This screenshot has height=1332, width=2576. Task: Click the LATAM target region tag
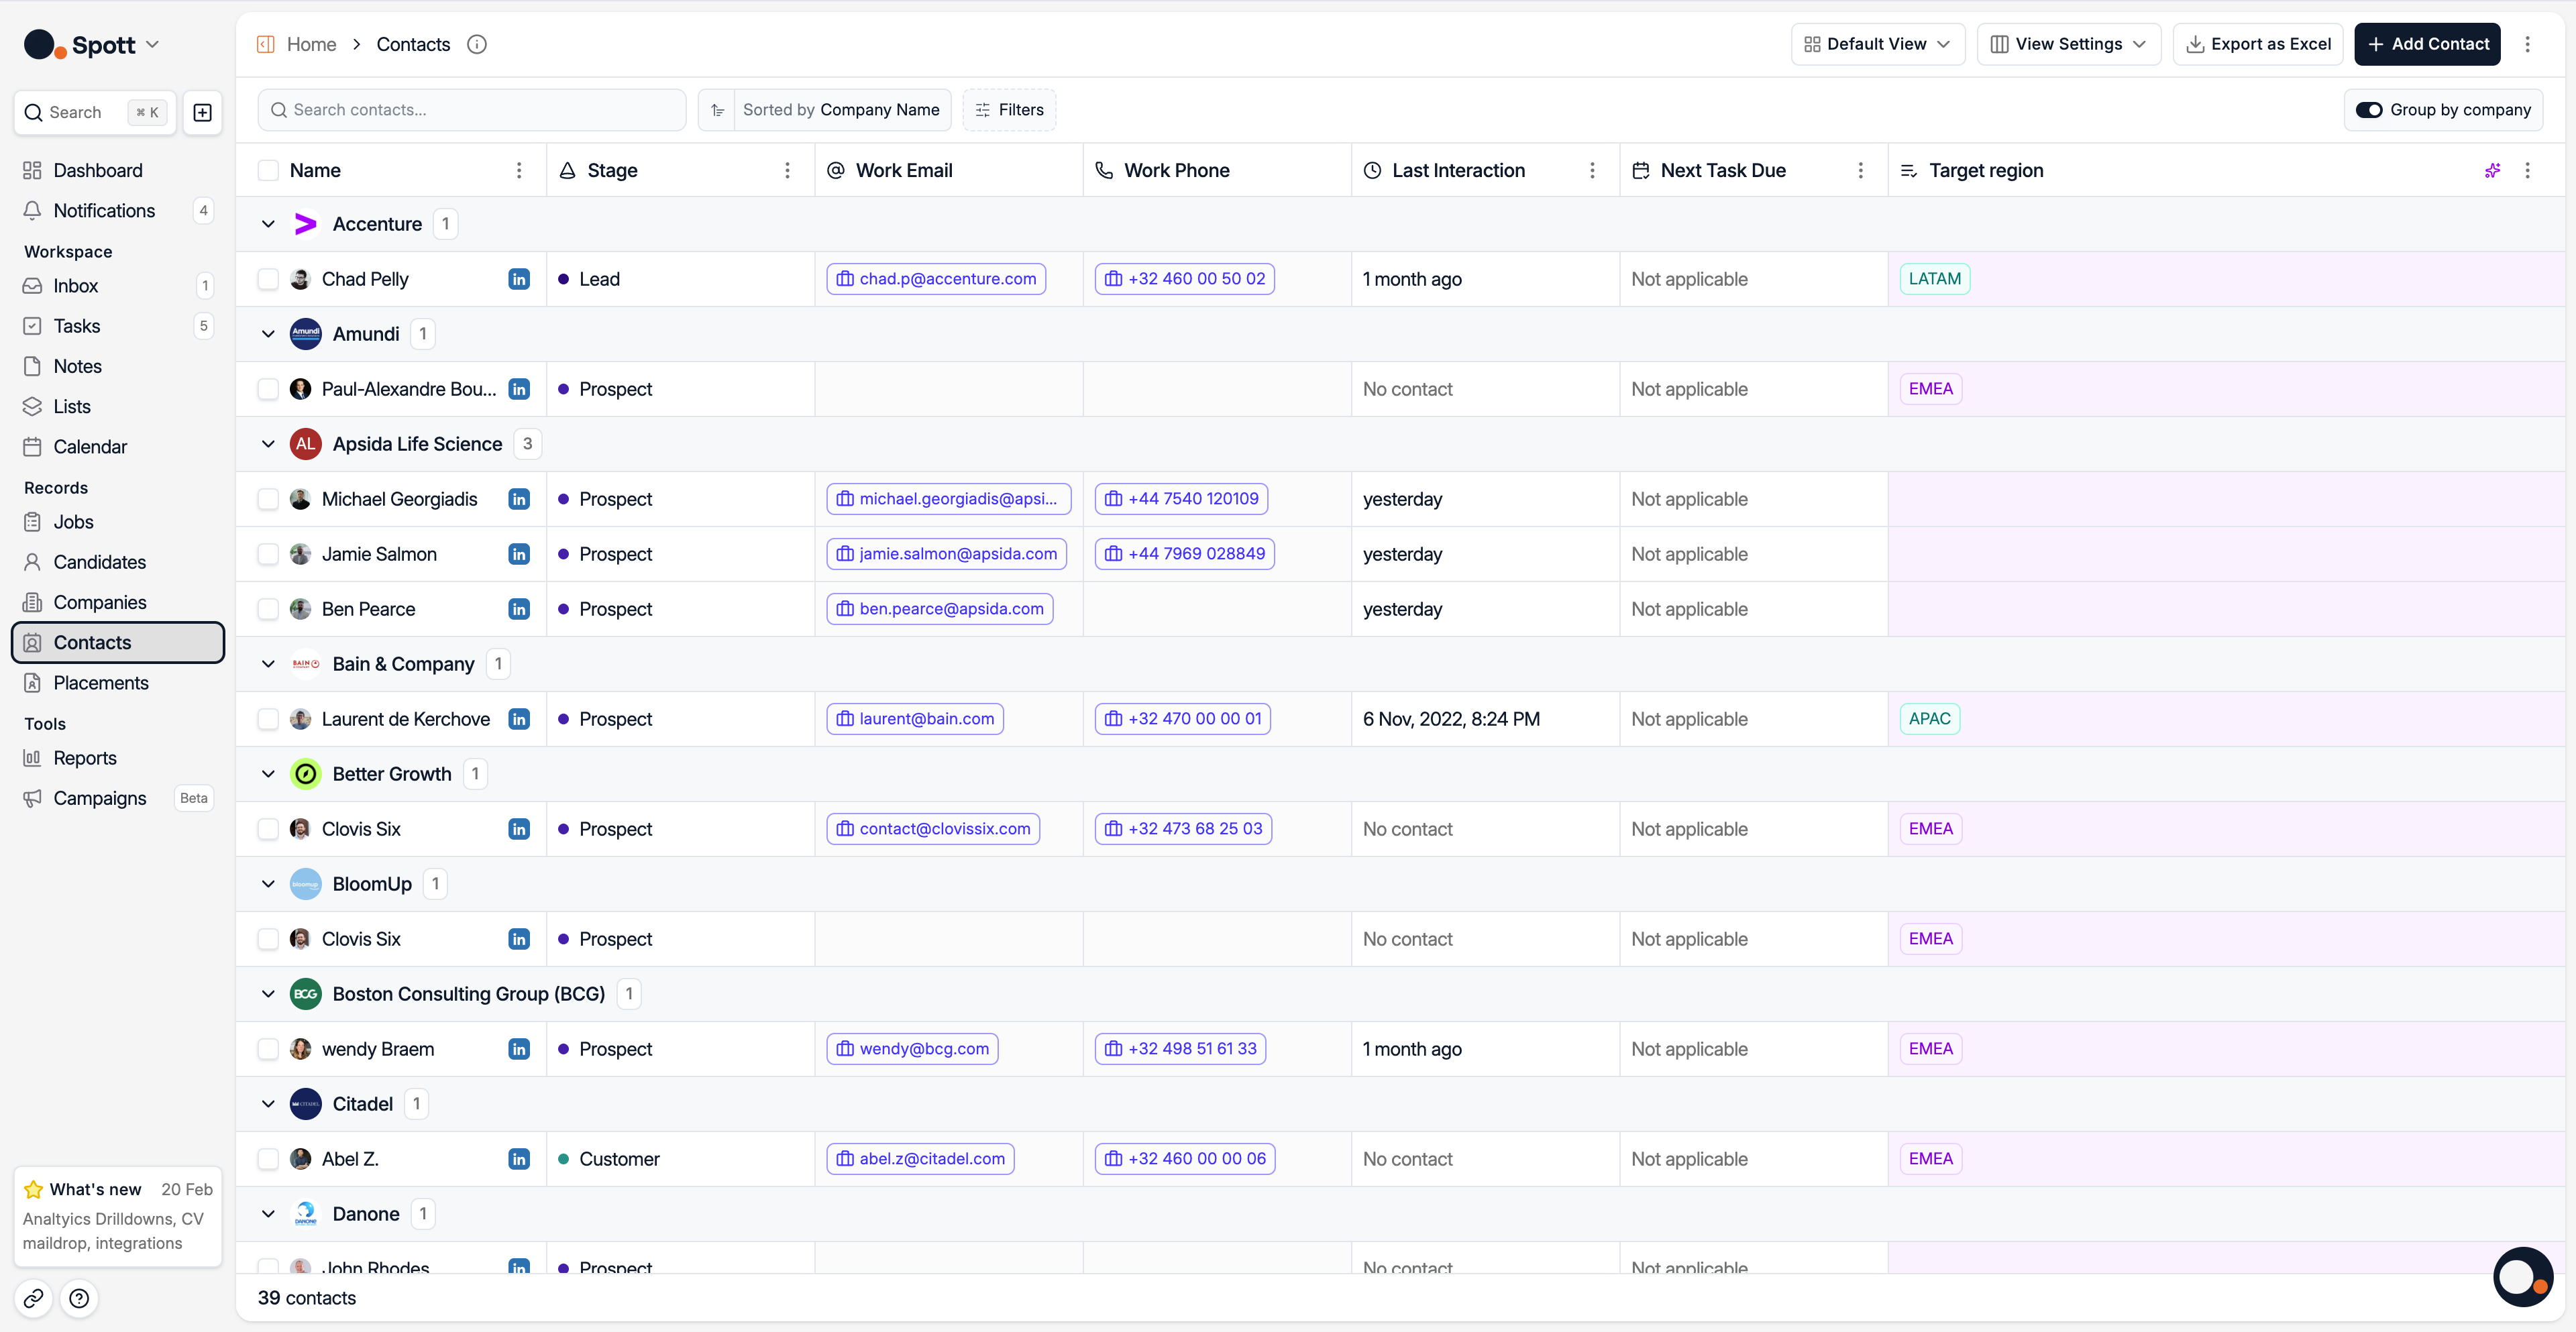click(1934, 279)
